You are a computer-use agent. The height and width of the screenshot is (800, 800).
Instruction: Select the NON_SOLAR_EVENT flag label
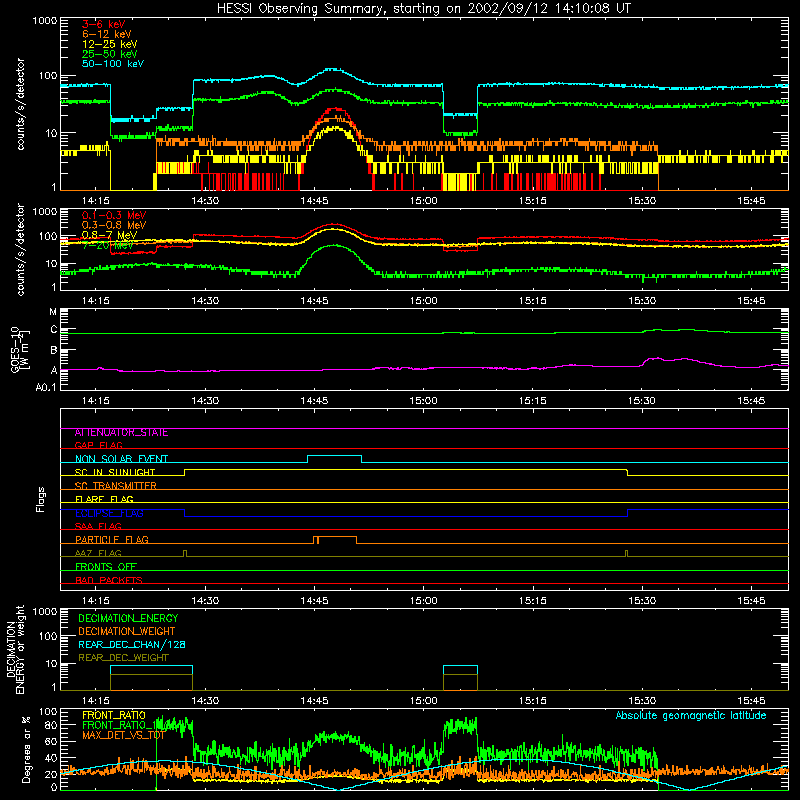point(121,459)
